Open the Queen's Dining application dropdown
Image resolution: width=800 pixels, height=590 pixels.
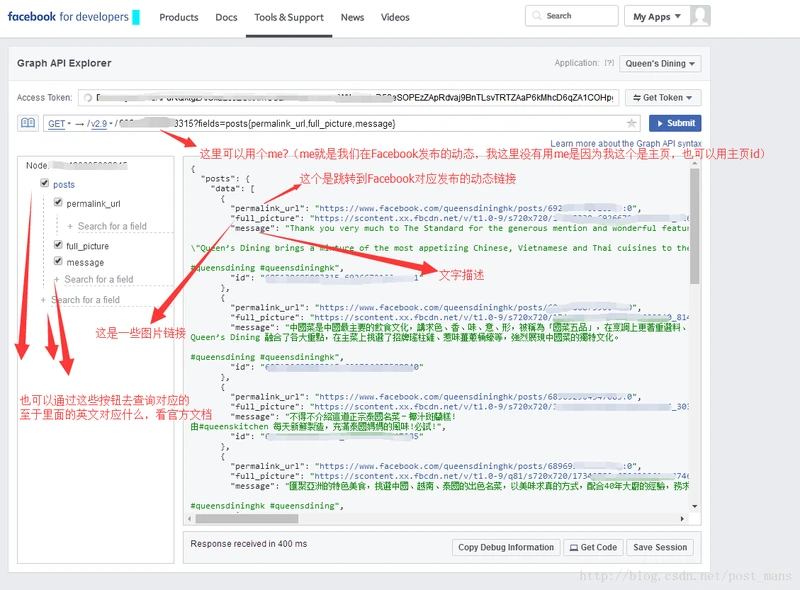(x=660, y=64)
